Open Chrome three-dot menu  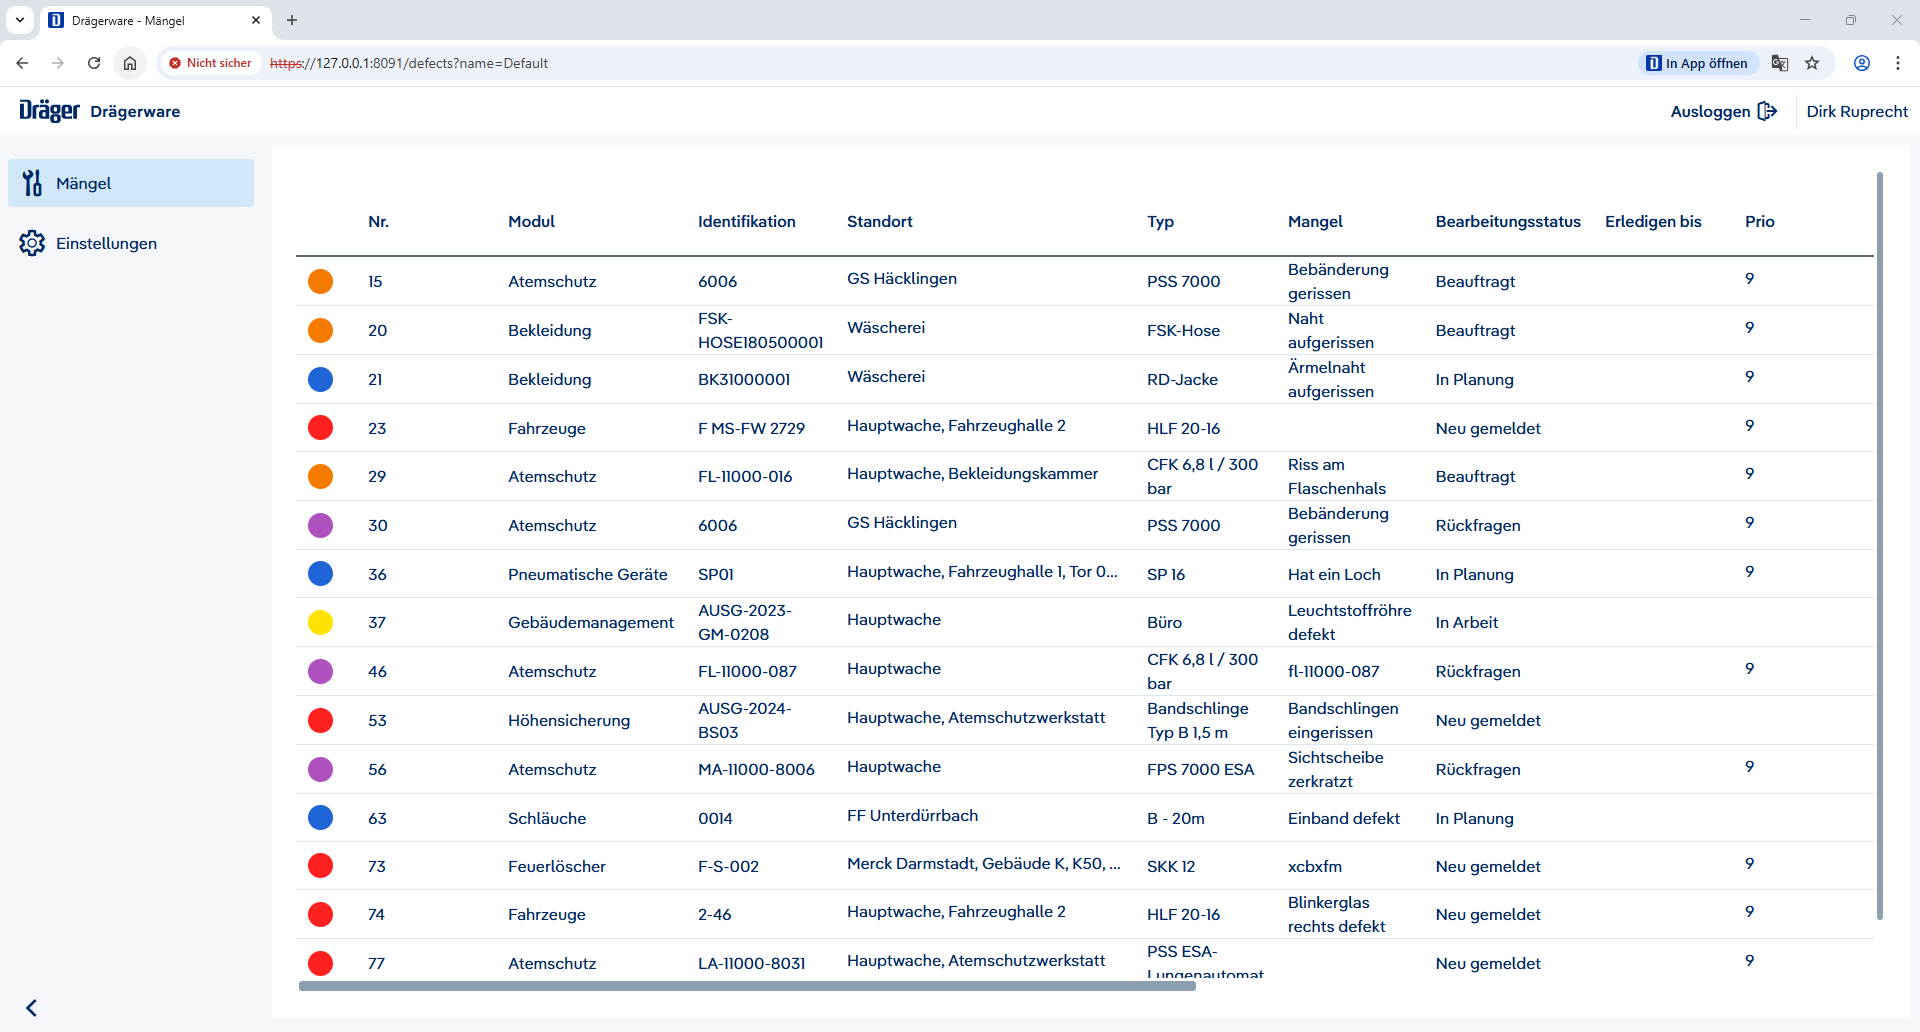[x=1897, y=63]
